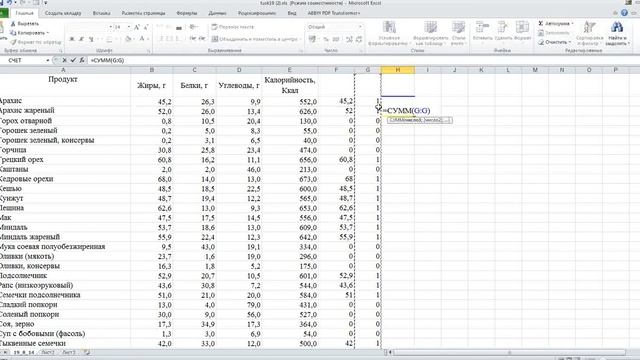Open the Font group dialog launcher
The width and height of the screenshot is (640, 360).
coord(148,51)
